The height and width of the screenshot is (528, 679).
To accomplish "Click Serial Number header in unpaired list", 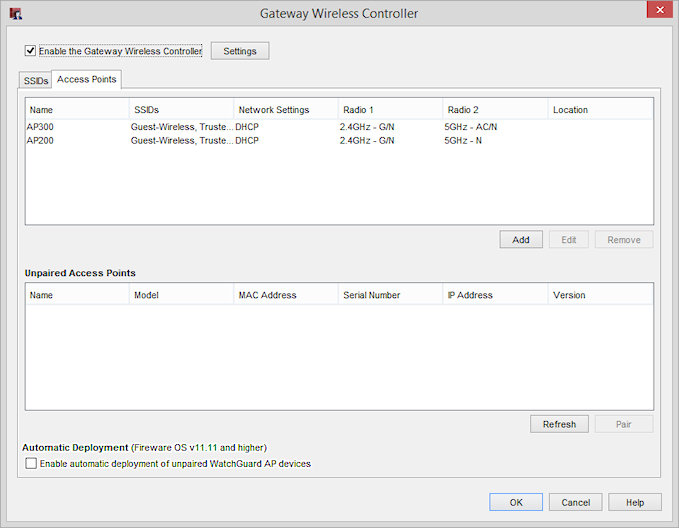I will tap(390, 295).
